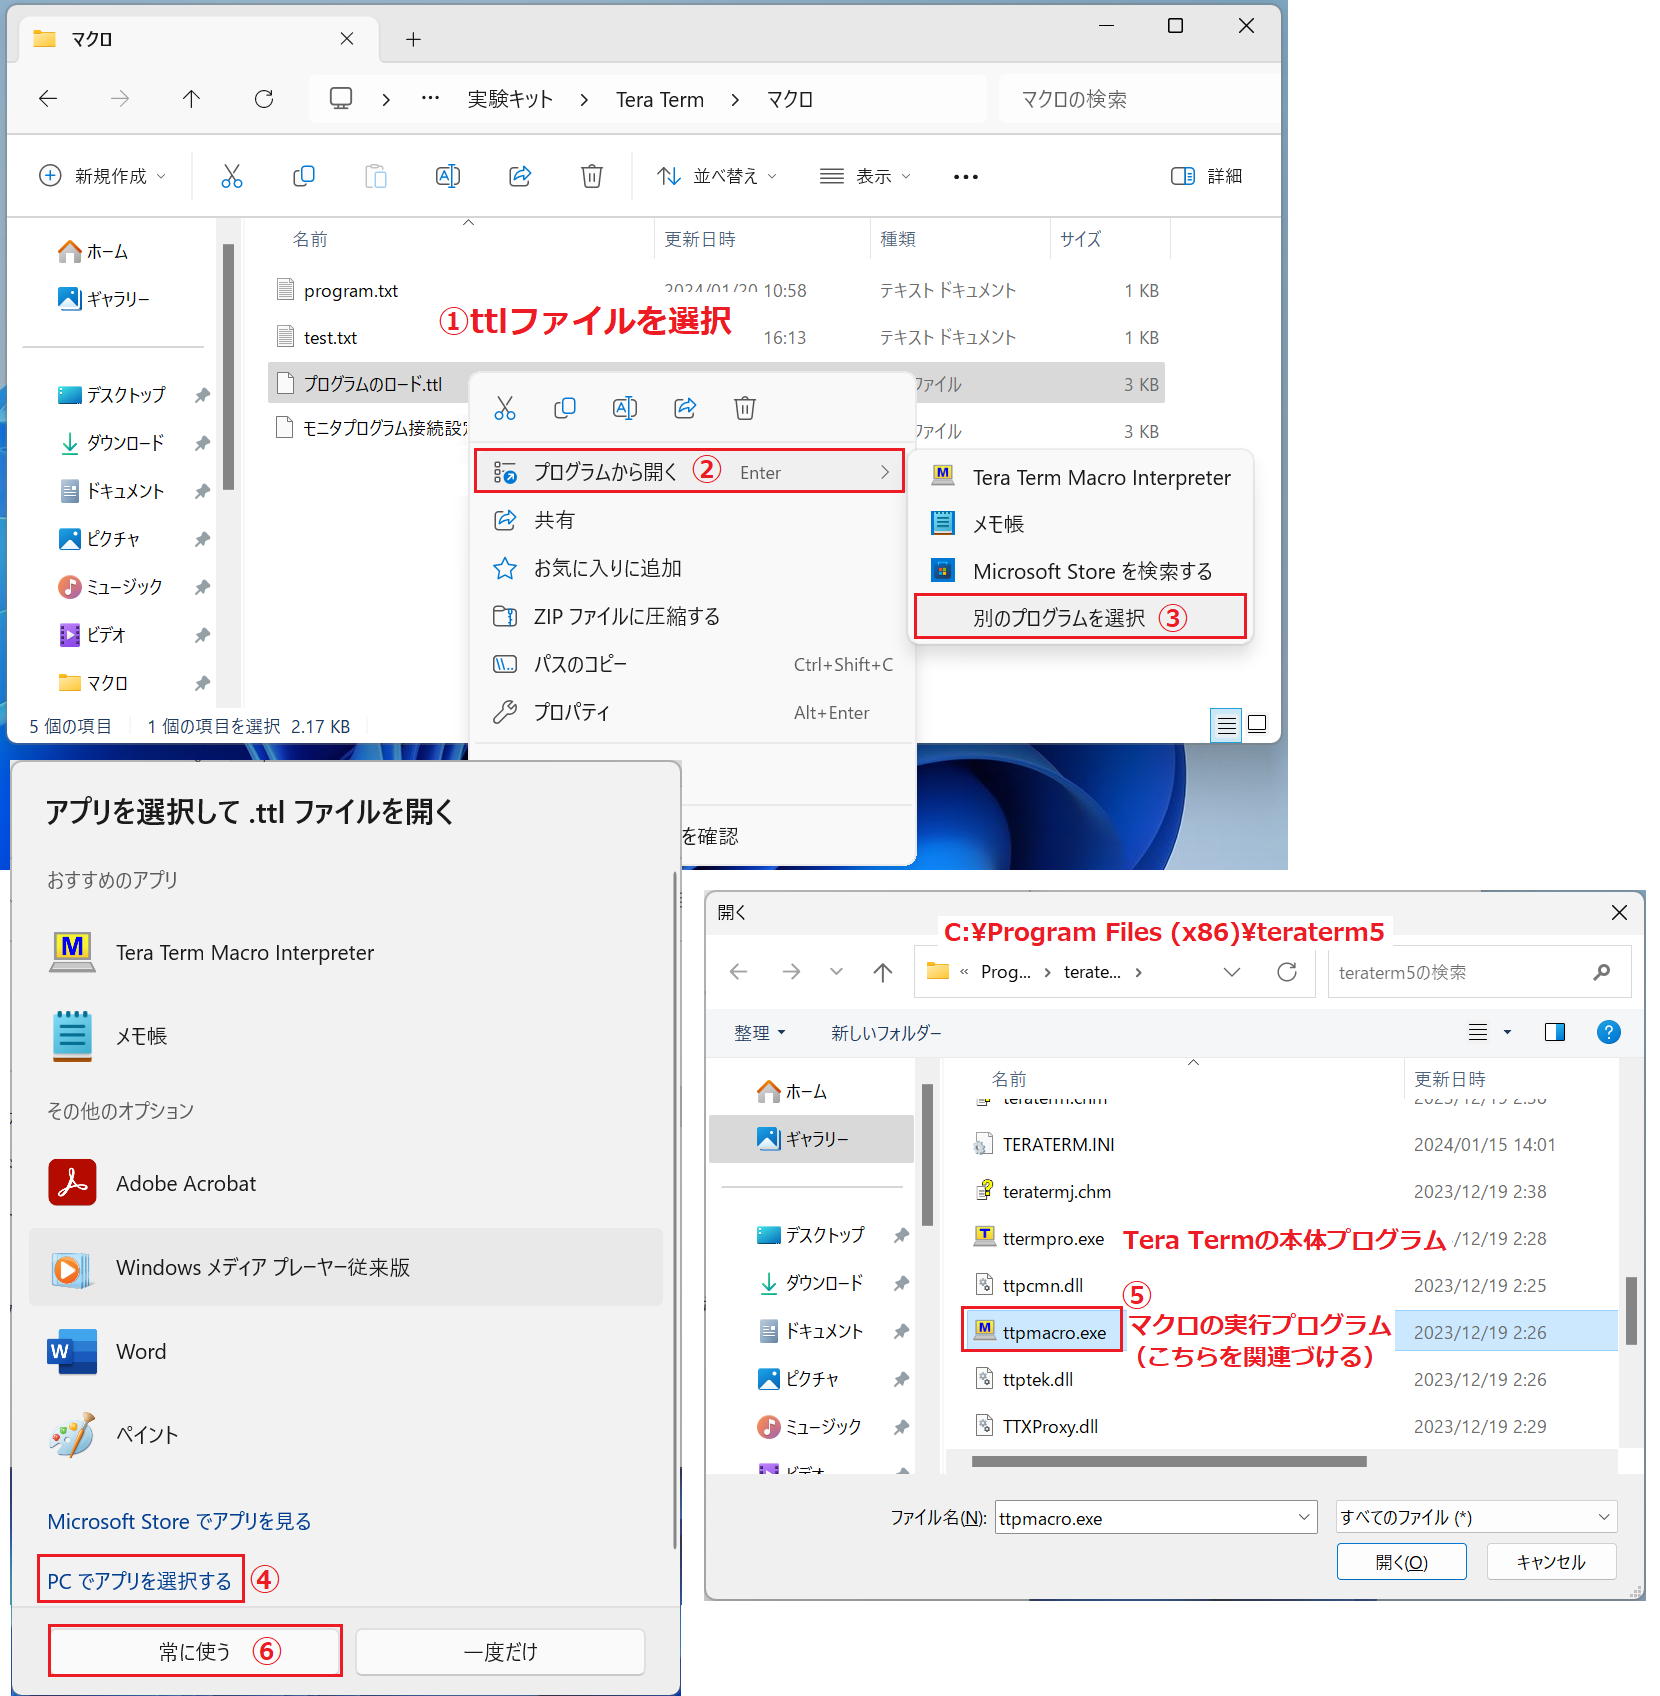1660x1696 pixels.
Task: Click the Share icon in the Explorer toolbar
Action: pyautogui.click(x=520, y=176)
